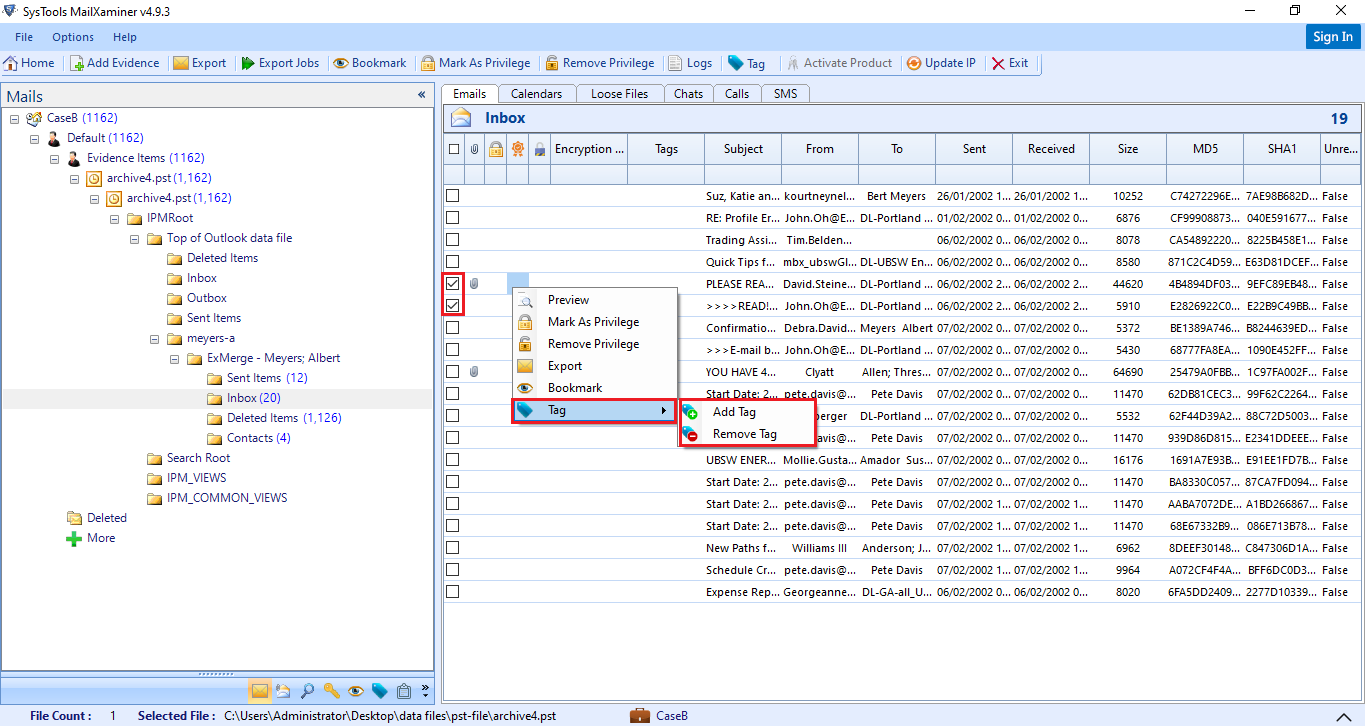Collapse the Top of Outlook data file node
The width and height of the screenshot is (1365, 726).
coord(134,238)
